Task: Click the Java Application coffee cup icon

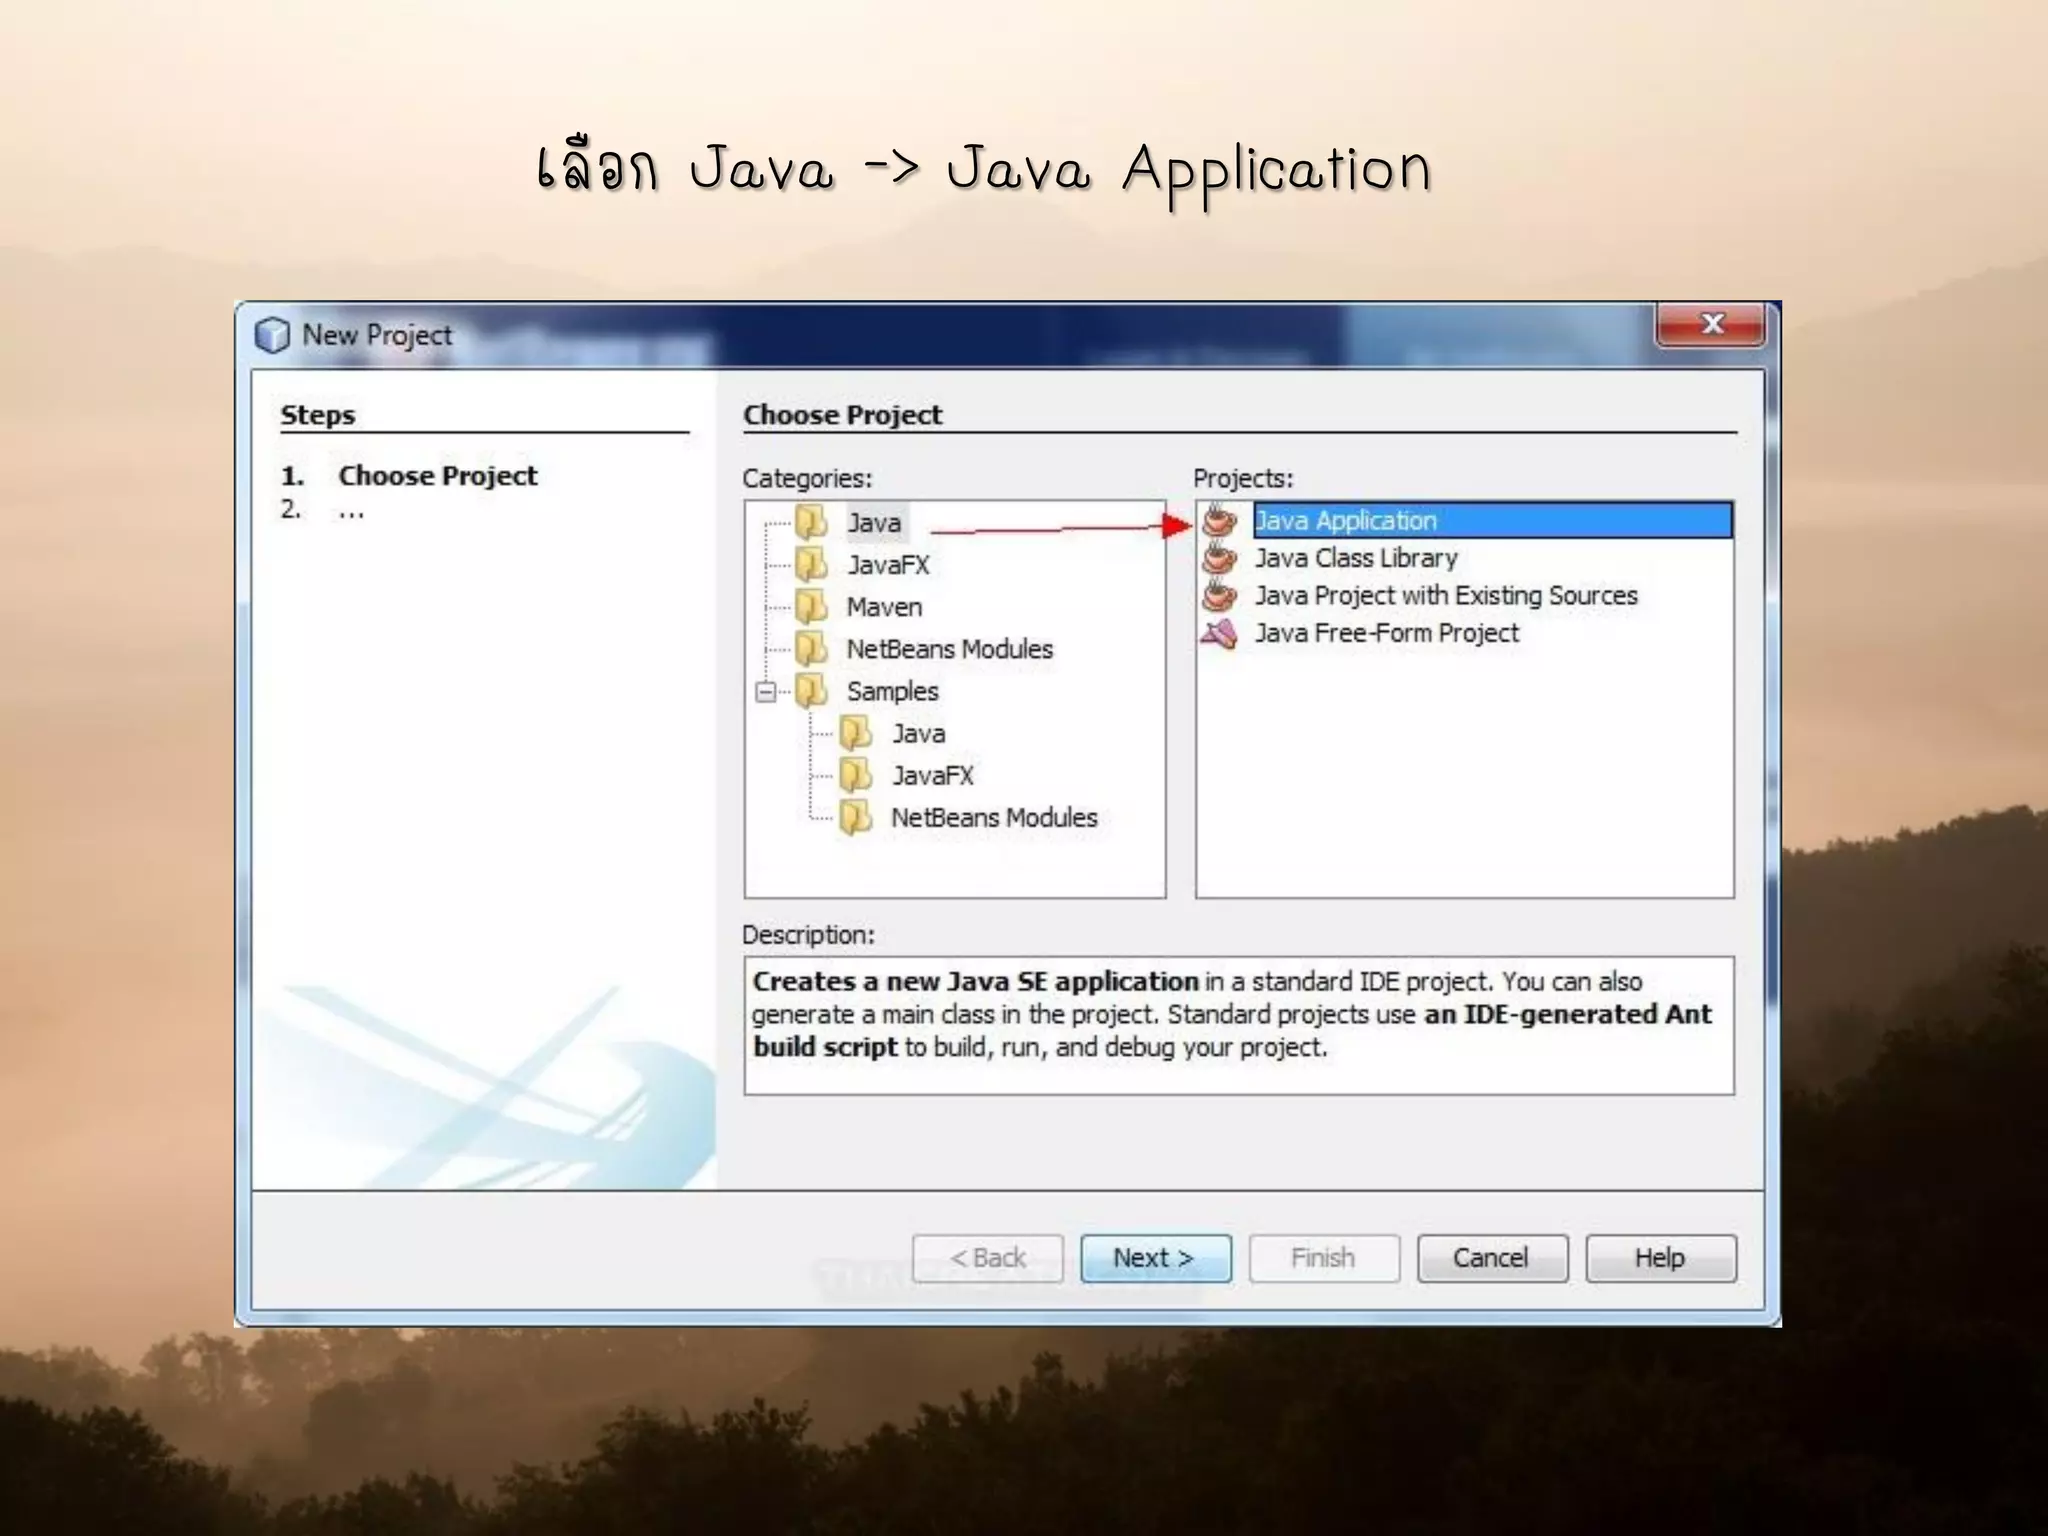Action: click(x=1219, y=520)
